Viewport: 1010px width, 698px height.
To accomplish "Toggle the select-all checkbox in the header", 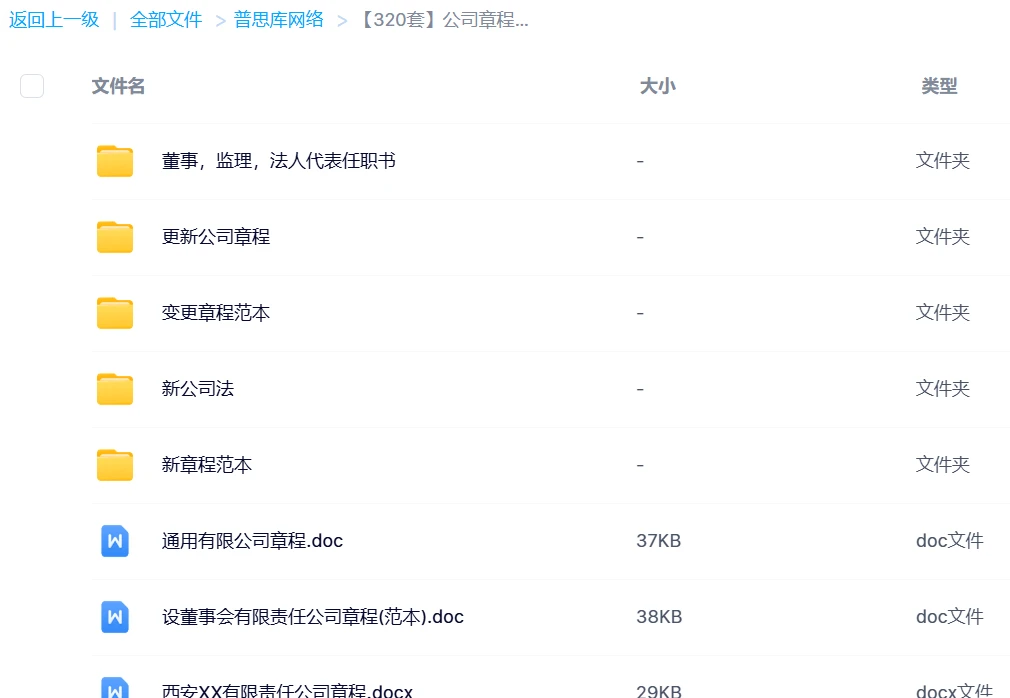I will coord(32,86).
